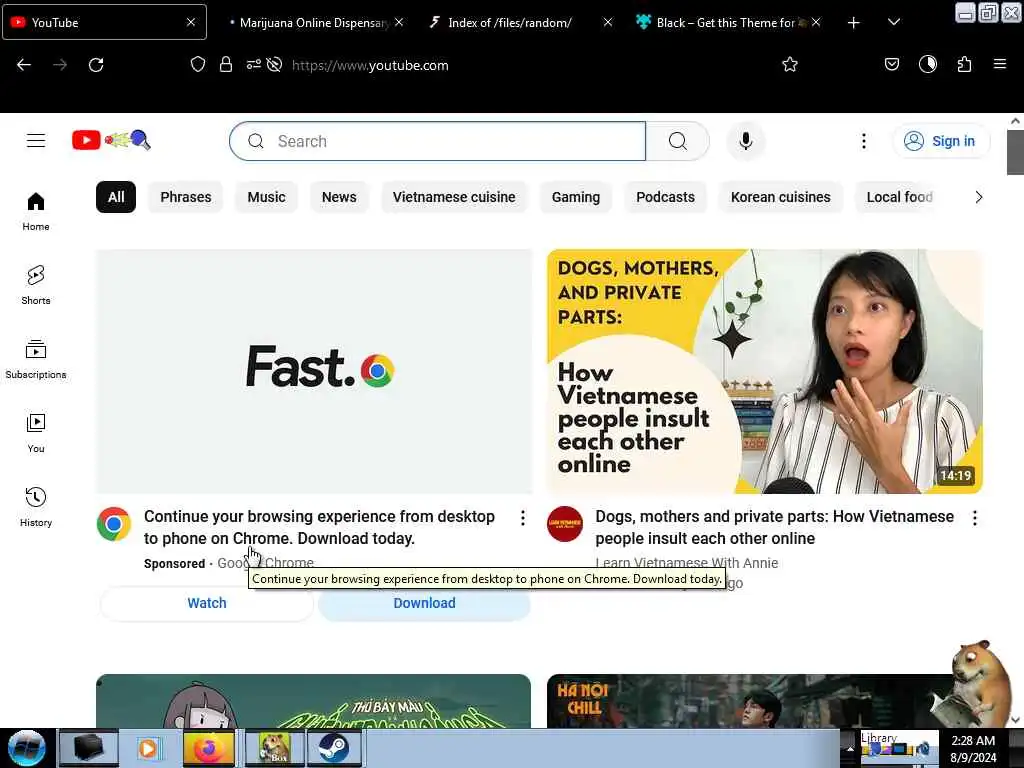Select the Korean cuisines chip

780,197
